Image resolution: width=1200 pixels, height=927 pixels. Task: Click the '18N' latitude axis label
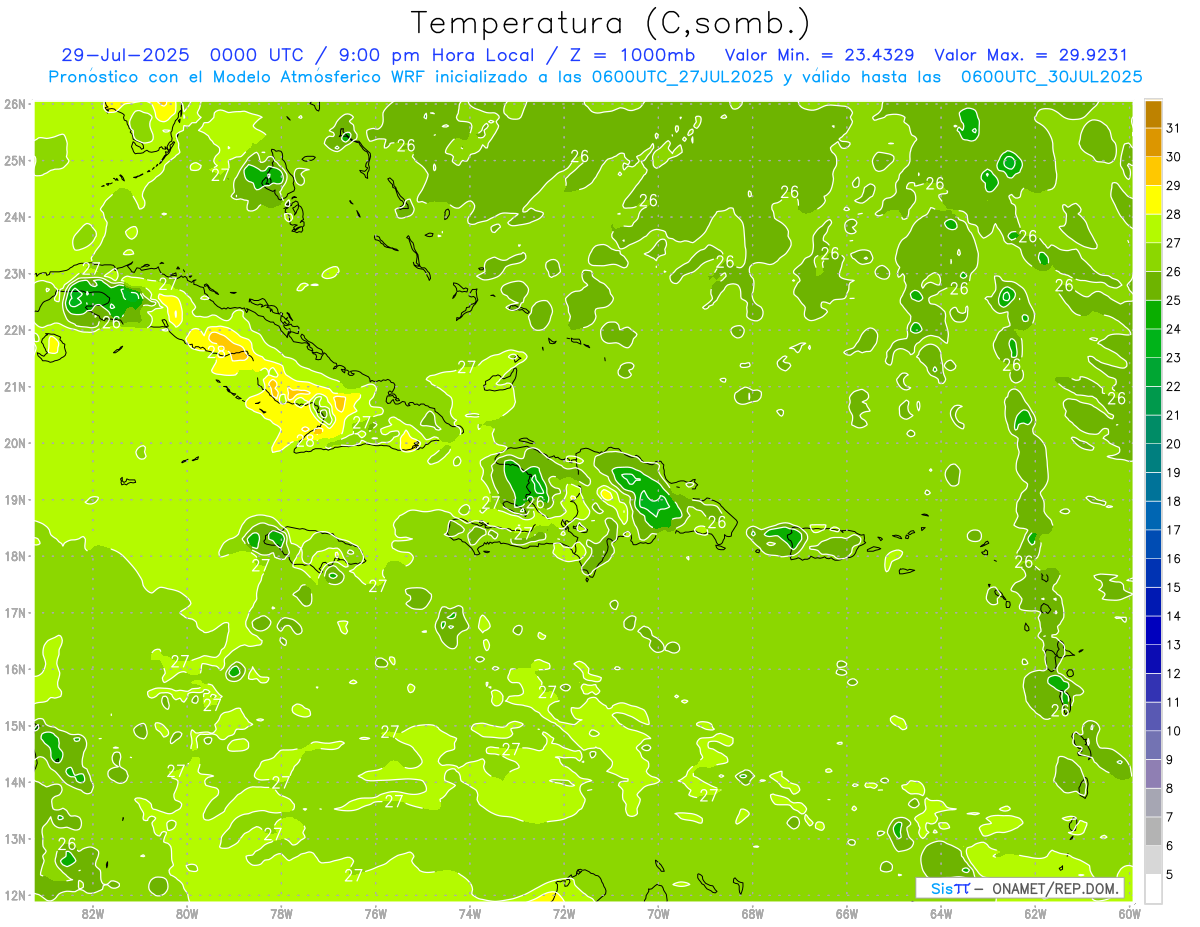pos(15,556)
